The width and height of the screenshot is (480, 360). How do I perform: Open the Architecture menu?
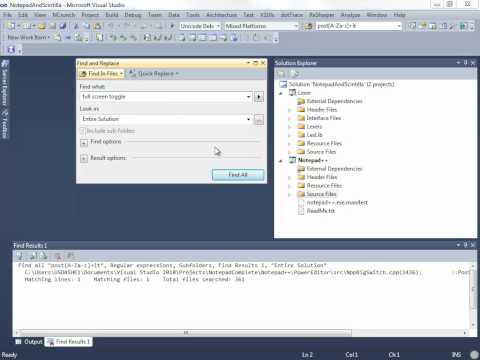(x=221, y=15)
